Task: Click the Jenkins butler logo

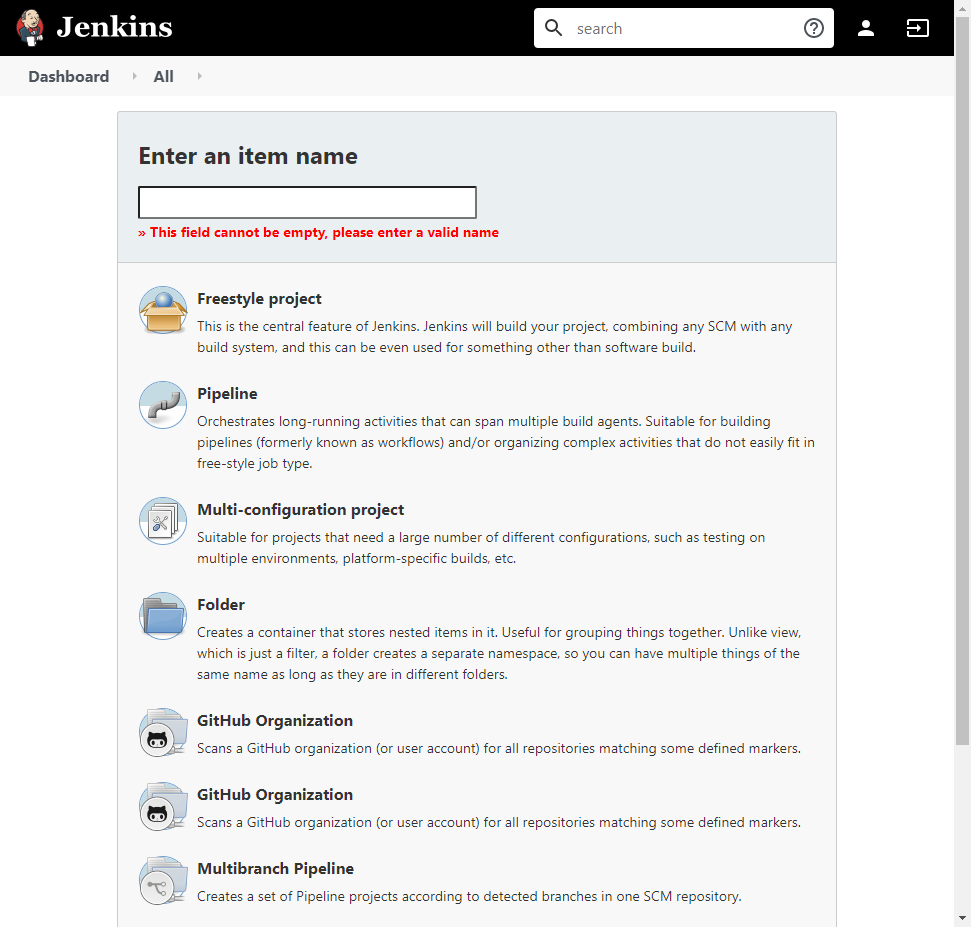Action: tap(29, 27)
